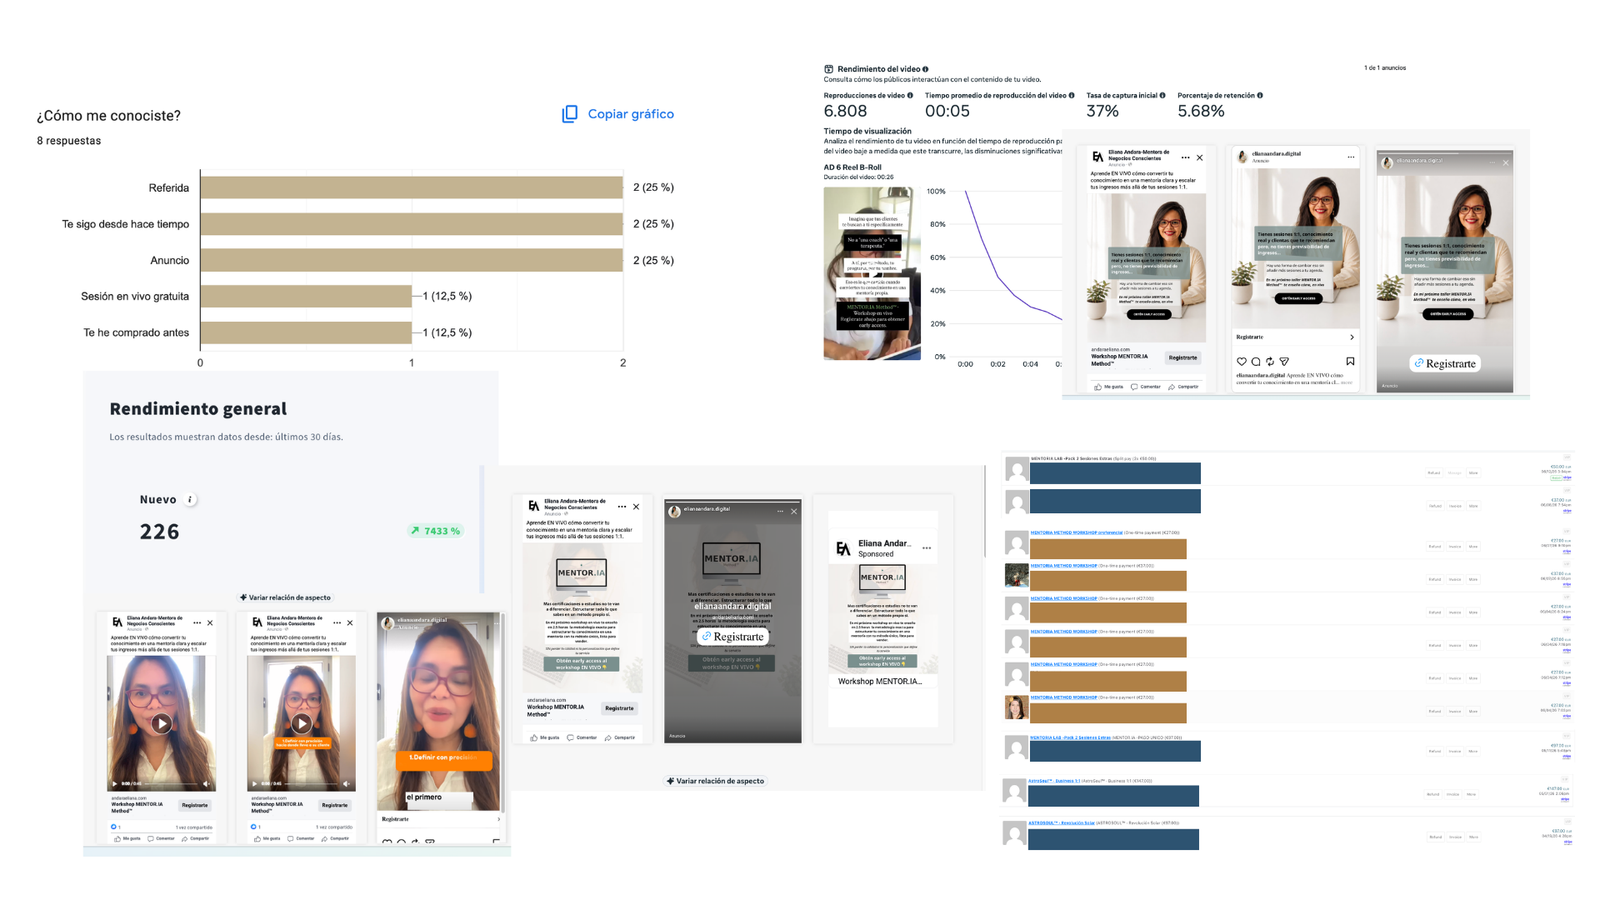Click the Copiar gráfico copy button
The image size is (1600, 900).
[618, 114]
